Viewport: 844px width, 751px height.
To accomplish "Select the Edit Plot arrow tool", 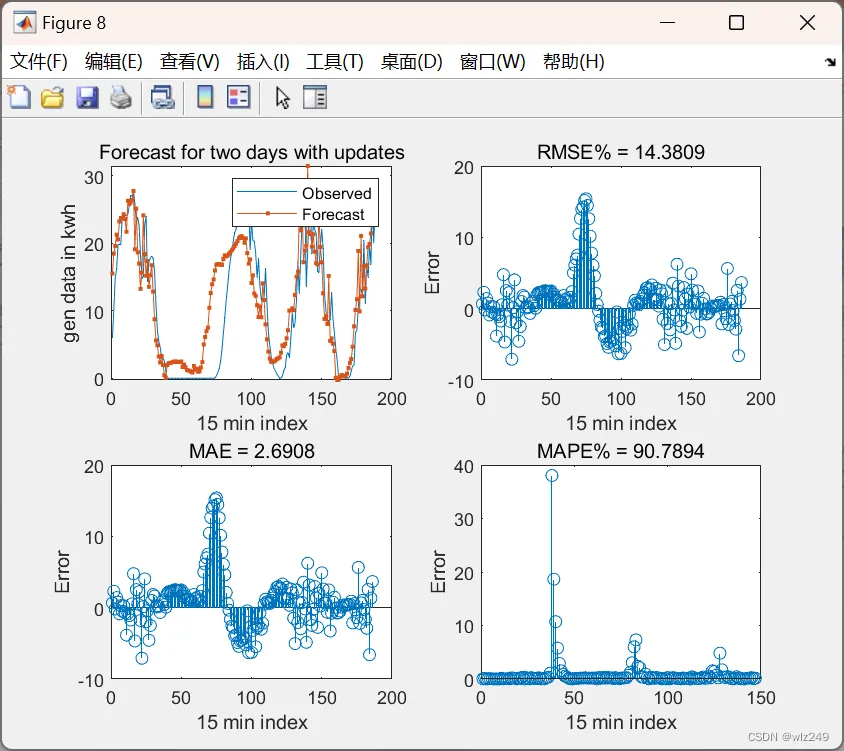I will (x=283, y=98).
